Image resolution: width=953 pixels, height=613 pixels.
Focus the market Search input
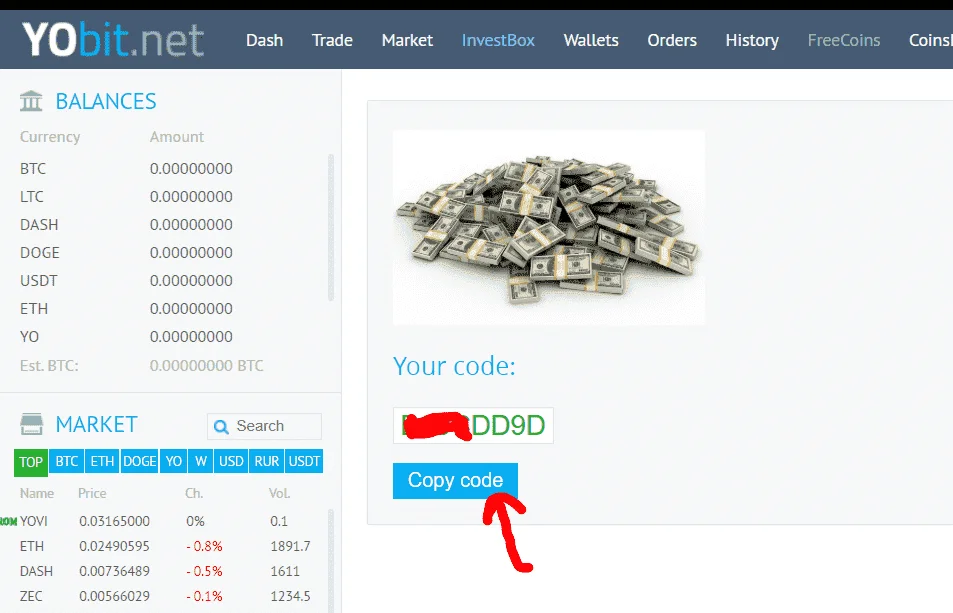(x=264, y=426)
